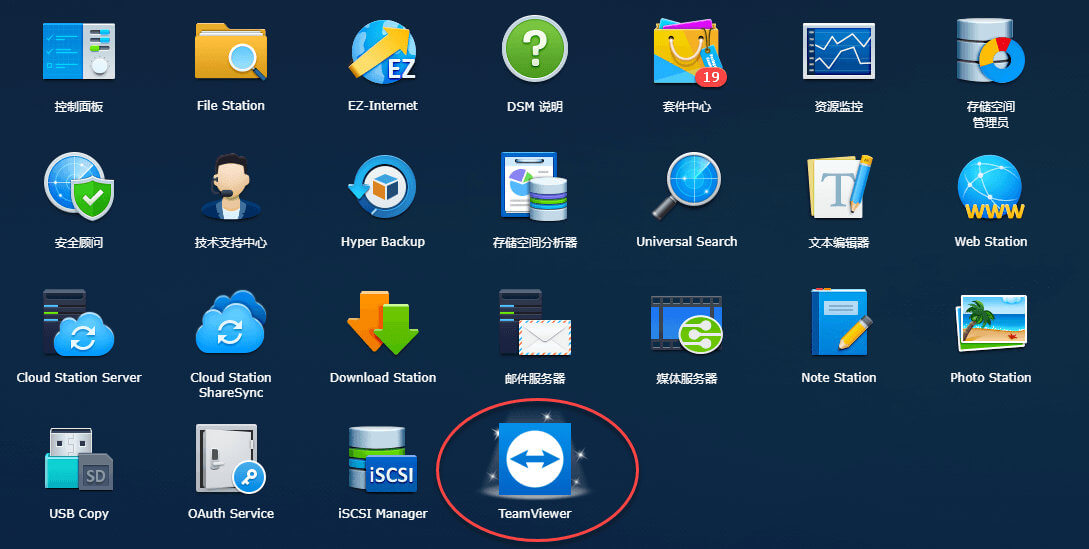Open 邮件服务器 mail server
The image size is (1089, 549).
pos(535,322)
